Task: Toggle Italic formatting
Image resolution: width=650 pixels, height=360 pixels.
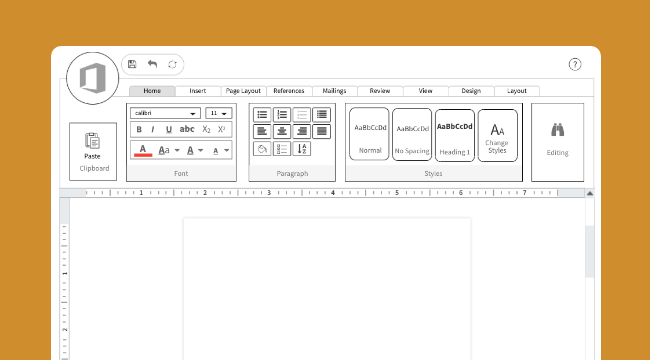Action: [x=152, y=129]
